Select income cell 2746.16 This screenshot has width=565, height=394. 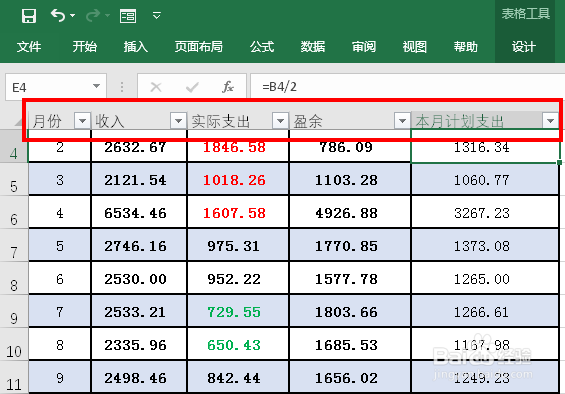click(x=139, y=245)
